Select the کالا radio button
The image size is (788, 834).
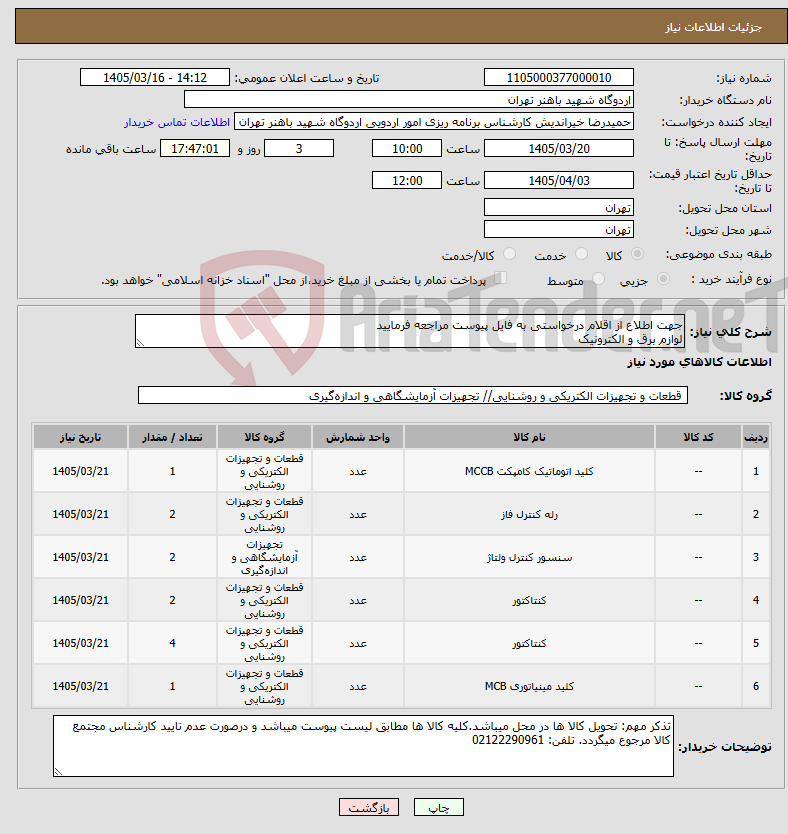637,254
